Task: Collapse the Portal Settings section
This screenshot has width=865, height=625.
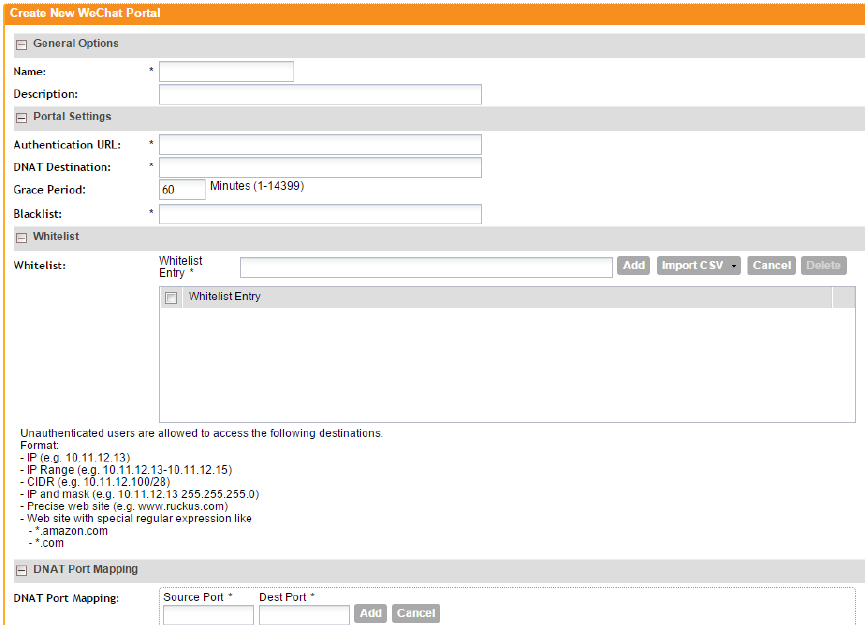Action: pyautogui.click(x=21, y=117)
